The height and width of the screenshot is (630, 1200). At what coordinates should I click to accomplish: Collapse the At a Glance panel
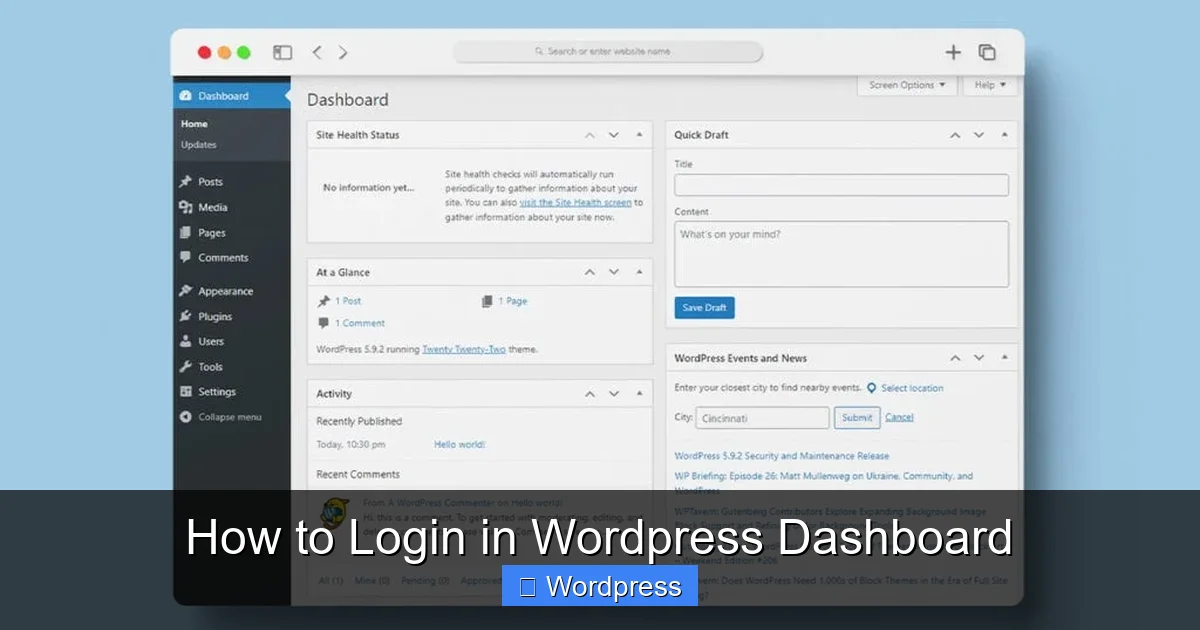click(x=639, y=272)
